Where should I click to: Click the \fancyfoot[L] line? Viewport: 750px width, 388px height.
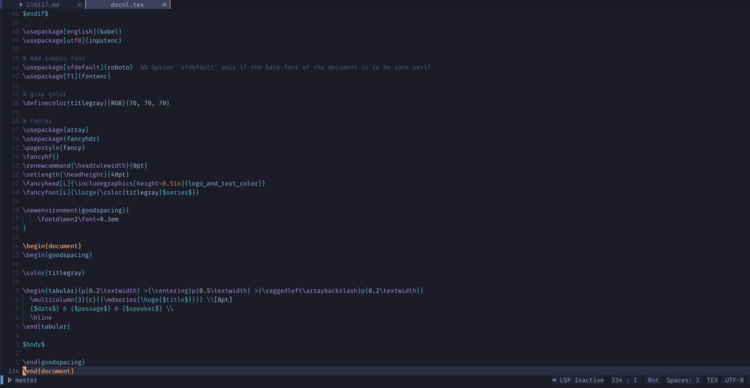pyautogui.click(x=110, y=192)
